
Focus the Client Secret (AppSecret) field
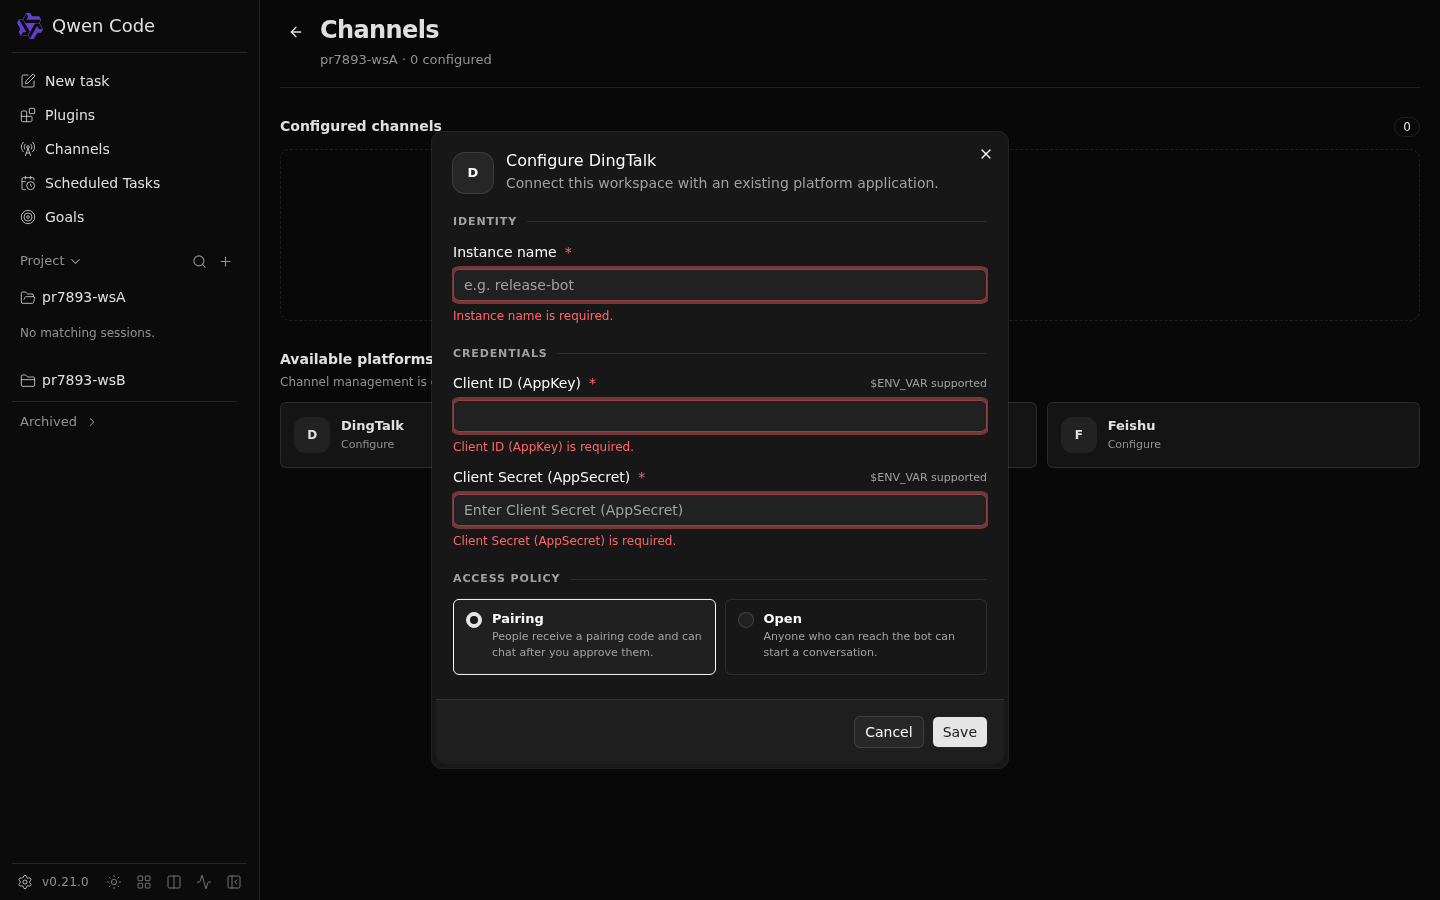coord(720,510)
